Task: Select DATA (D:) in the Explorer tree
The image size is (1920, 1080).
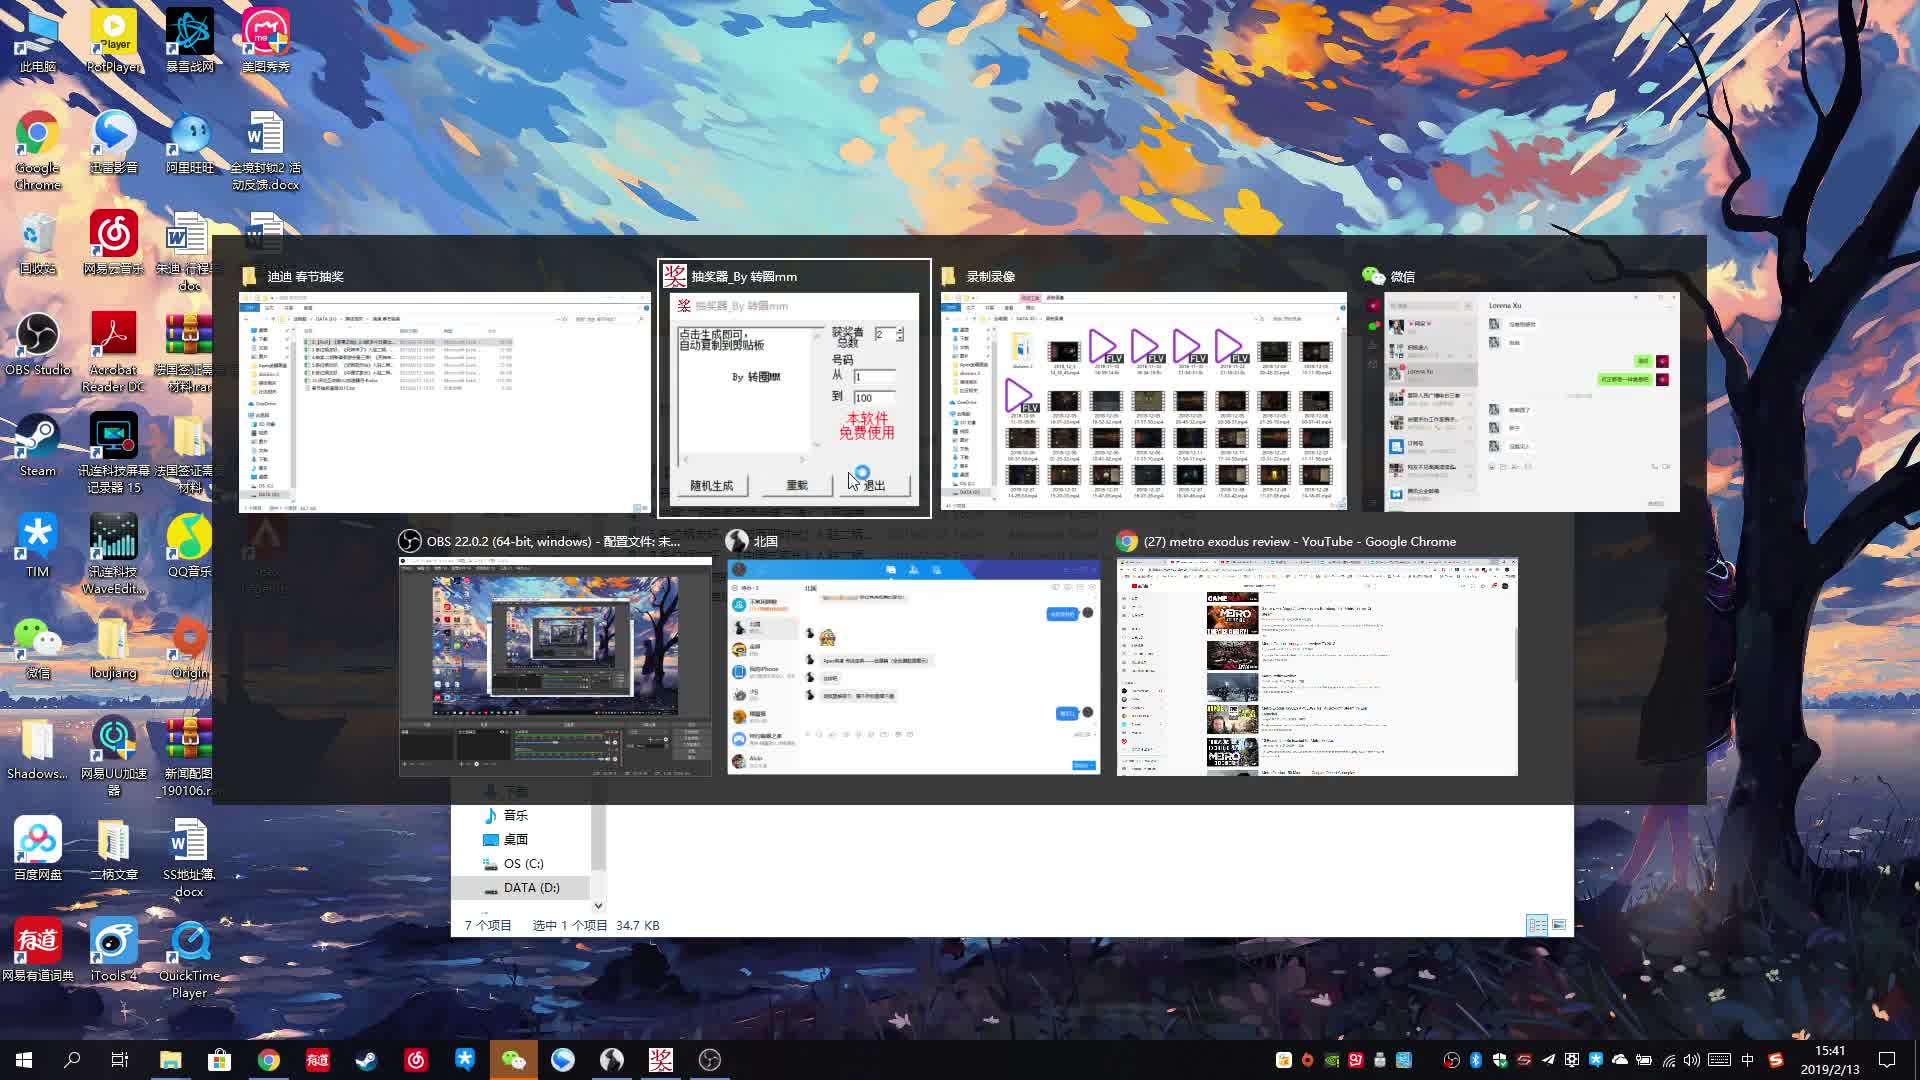Action: (531, 887)
